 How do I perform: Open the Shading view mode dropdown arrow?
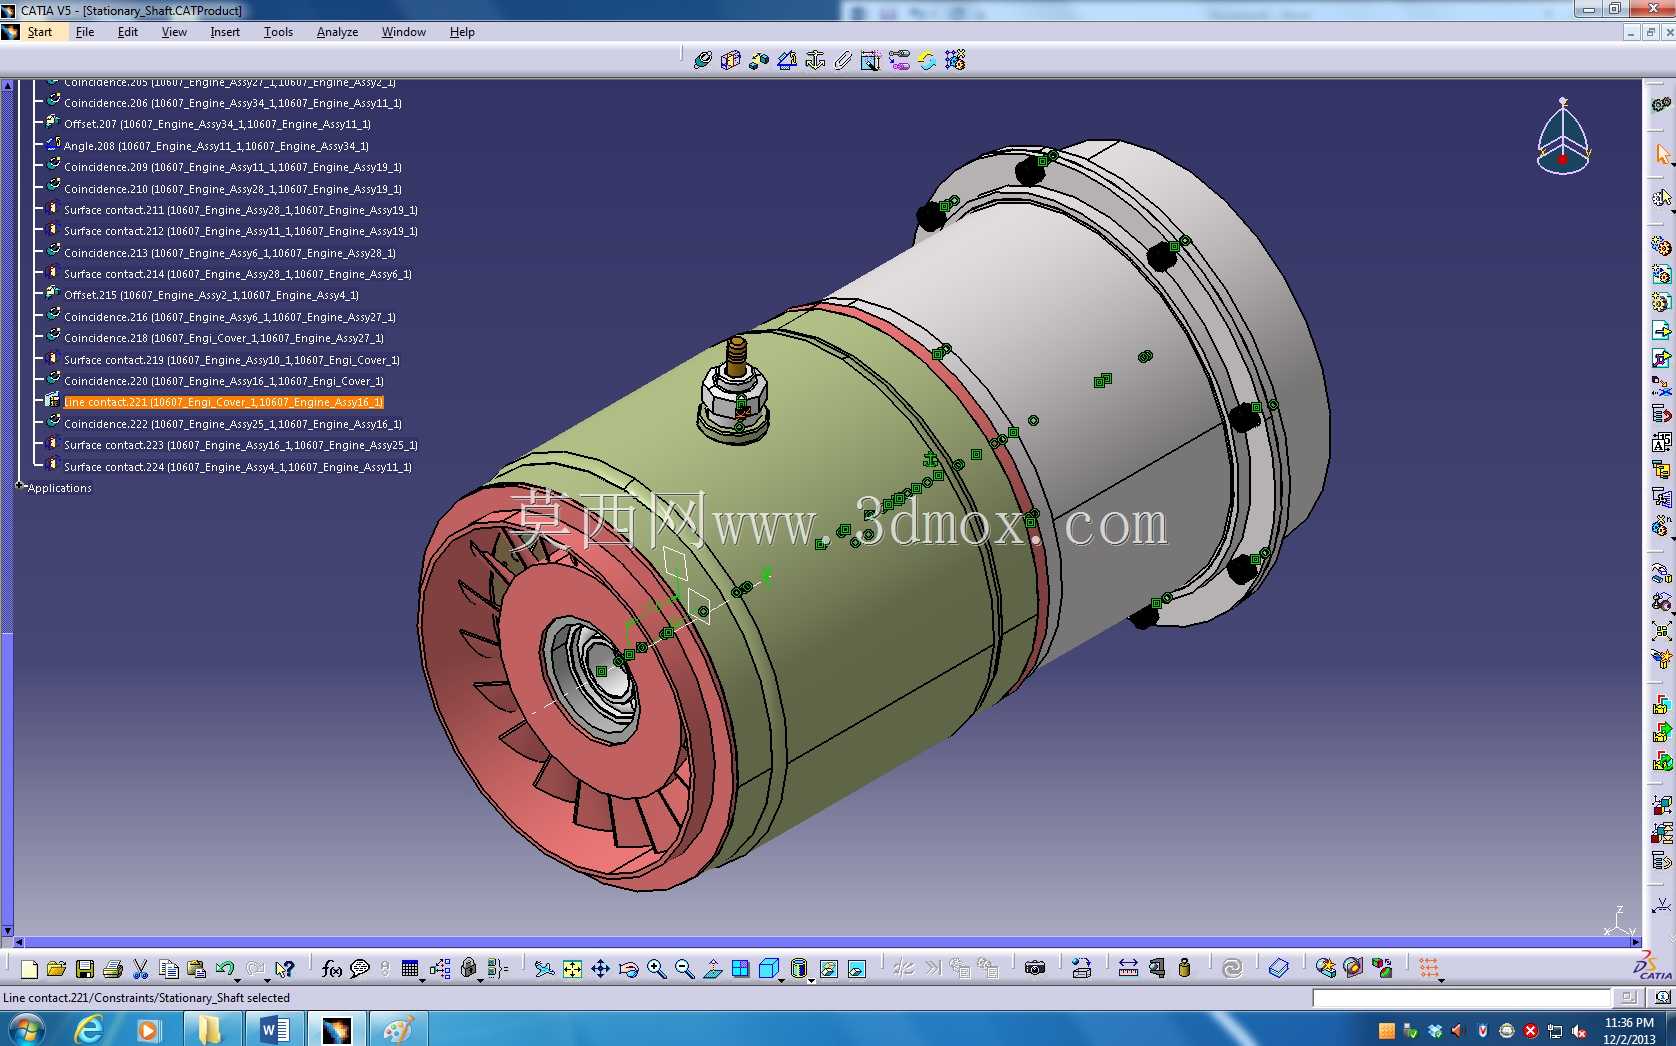click(811, 979)
